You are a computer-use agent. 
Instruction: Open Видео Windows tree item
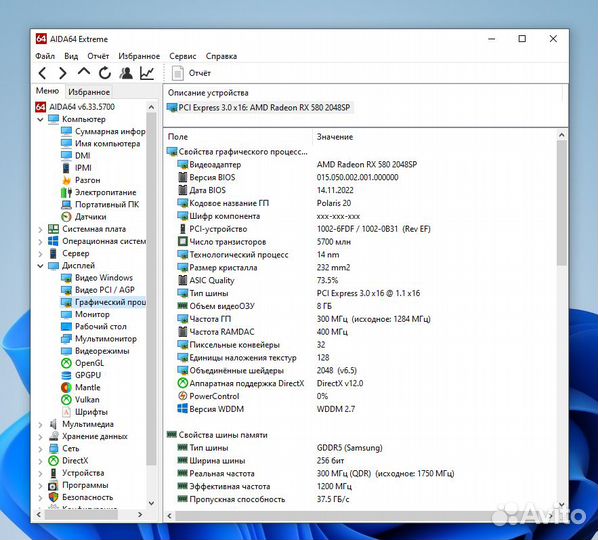pyautogui.click(x=97, y=278)
